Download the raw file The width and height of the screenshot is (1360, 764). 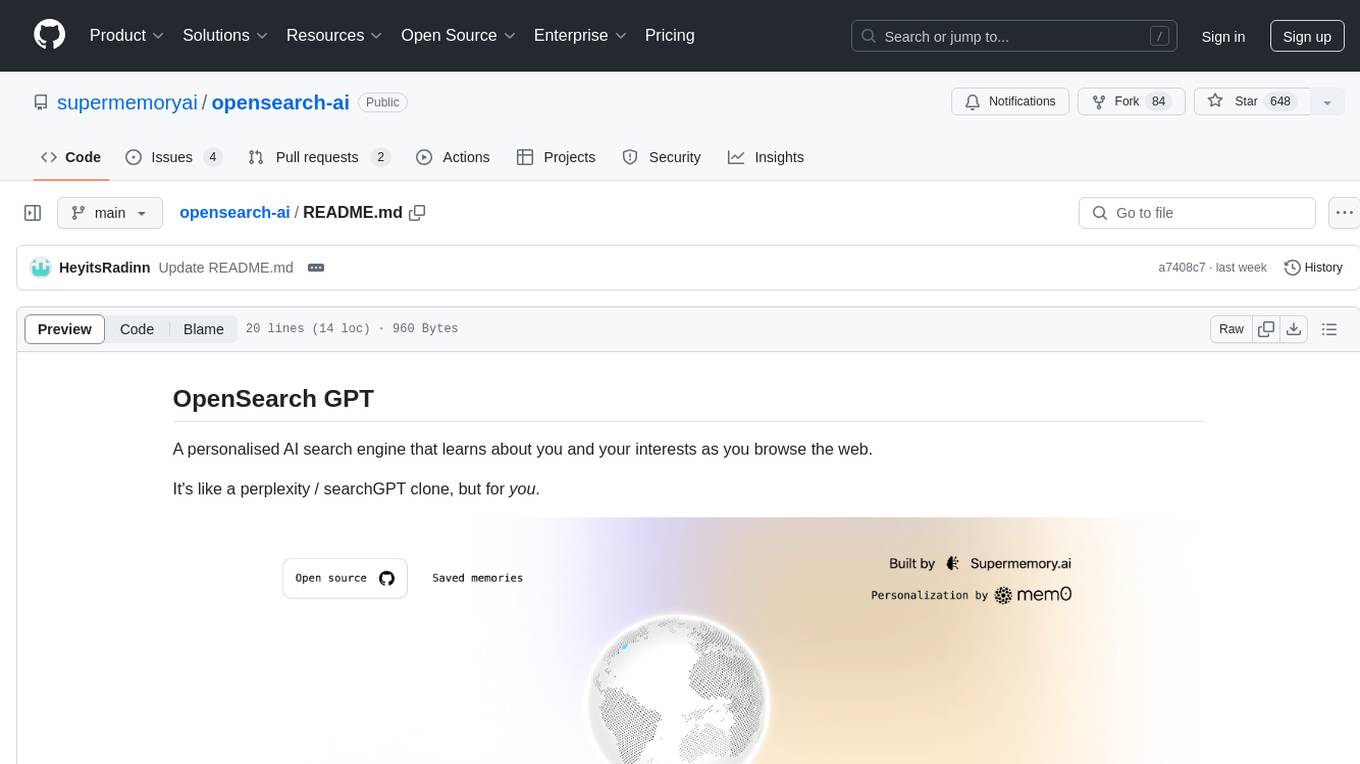pyautogui.click(x=1293, y=329)
